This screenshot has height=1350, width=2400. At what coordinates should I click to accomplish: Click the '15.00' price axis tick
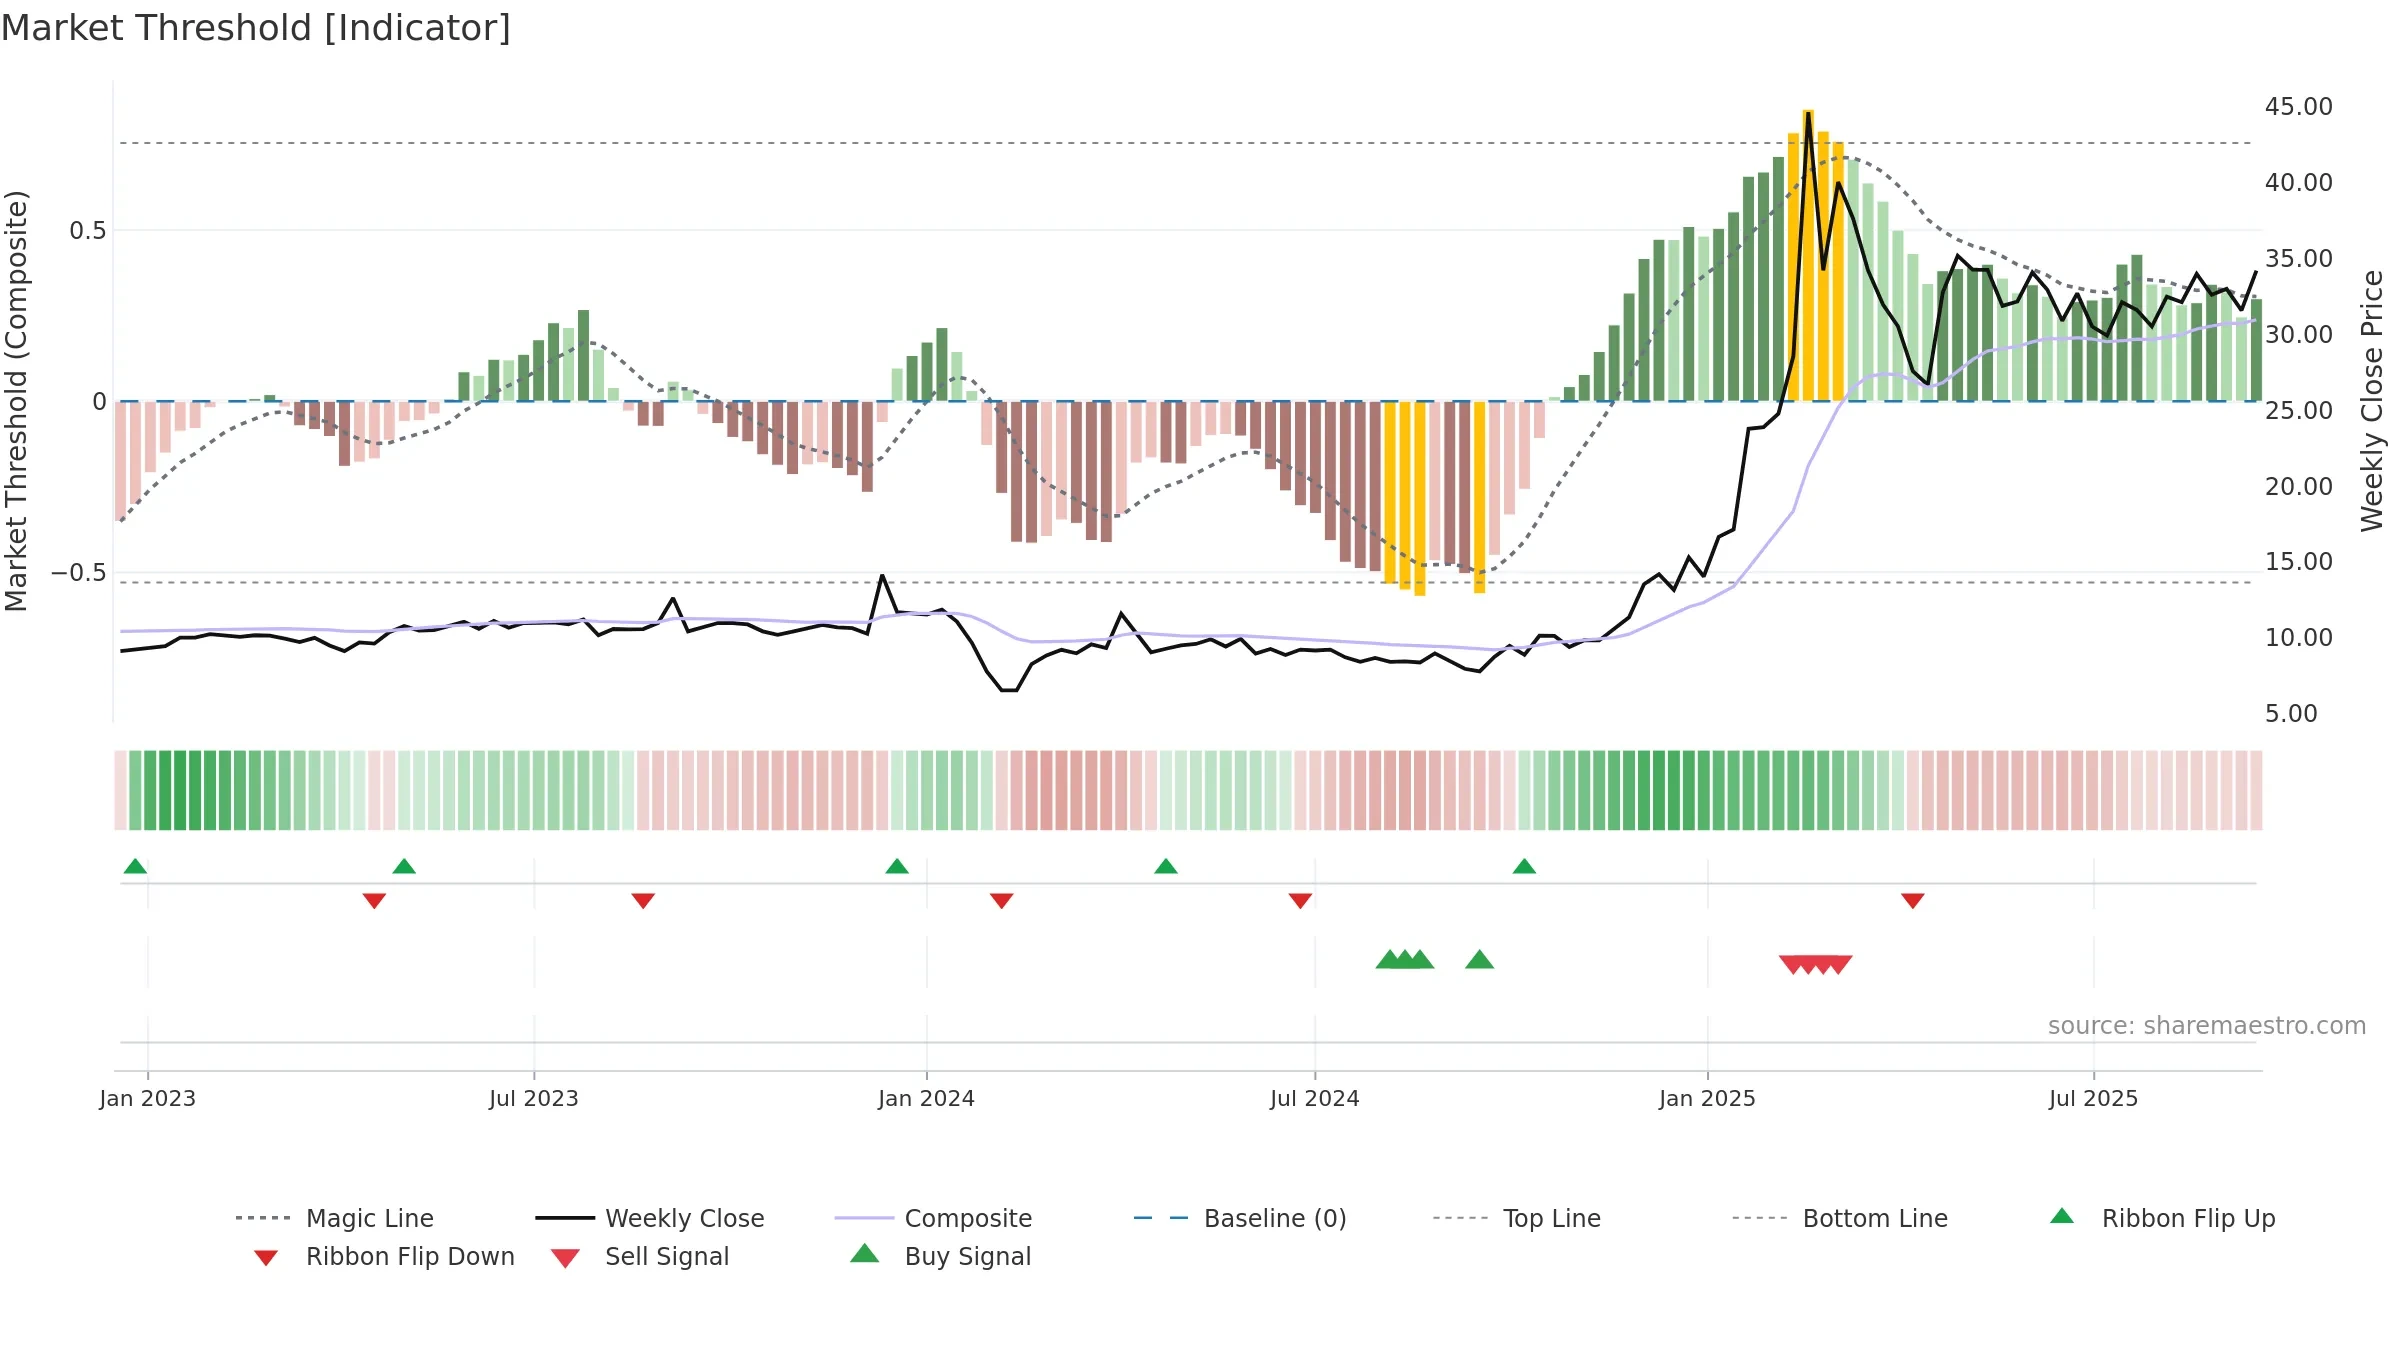point(2299,562)
